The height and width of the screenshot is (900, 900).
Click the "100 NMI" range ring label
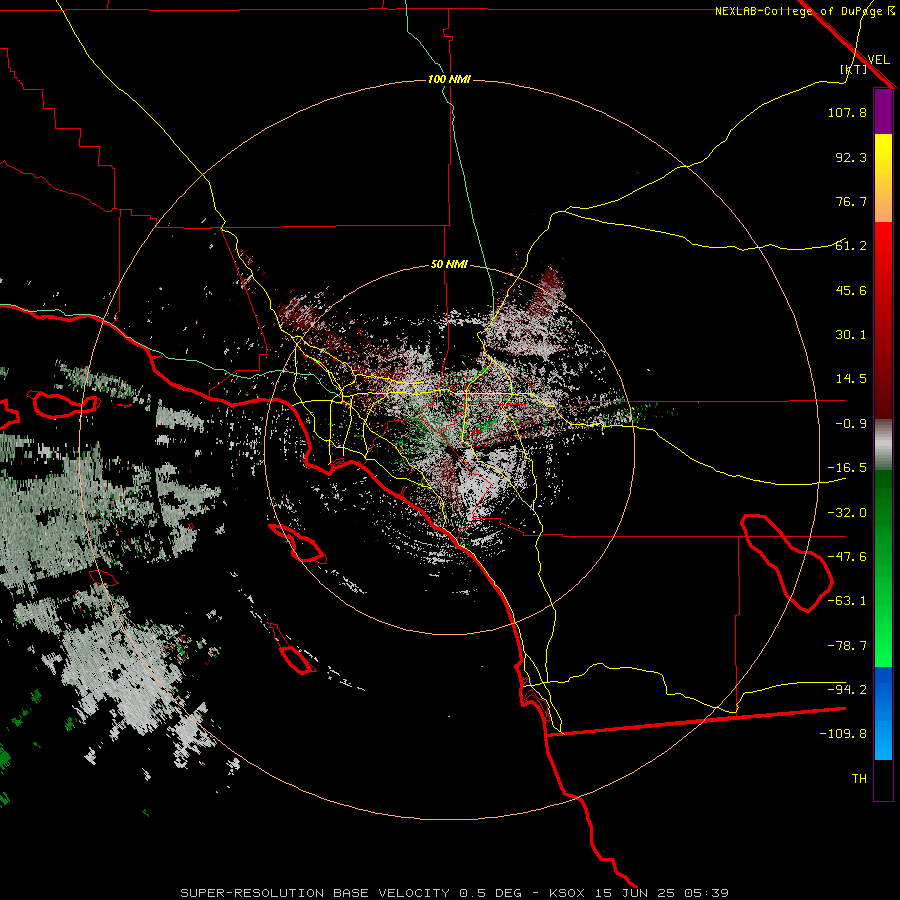449,79
